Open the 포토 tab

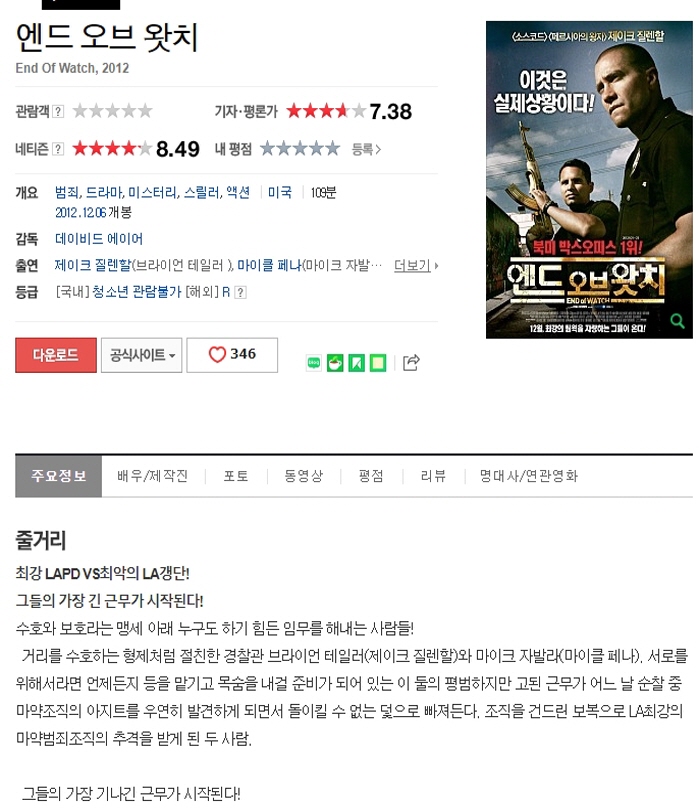236,476
